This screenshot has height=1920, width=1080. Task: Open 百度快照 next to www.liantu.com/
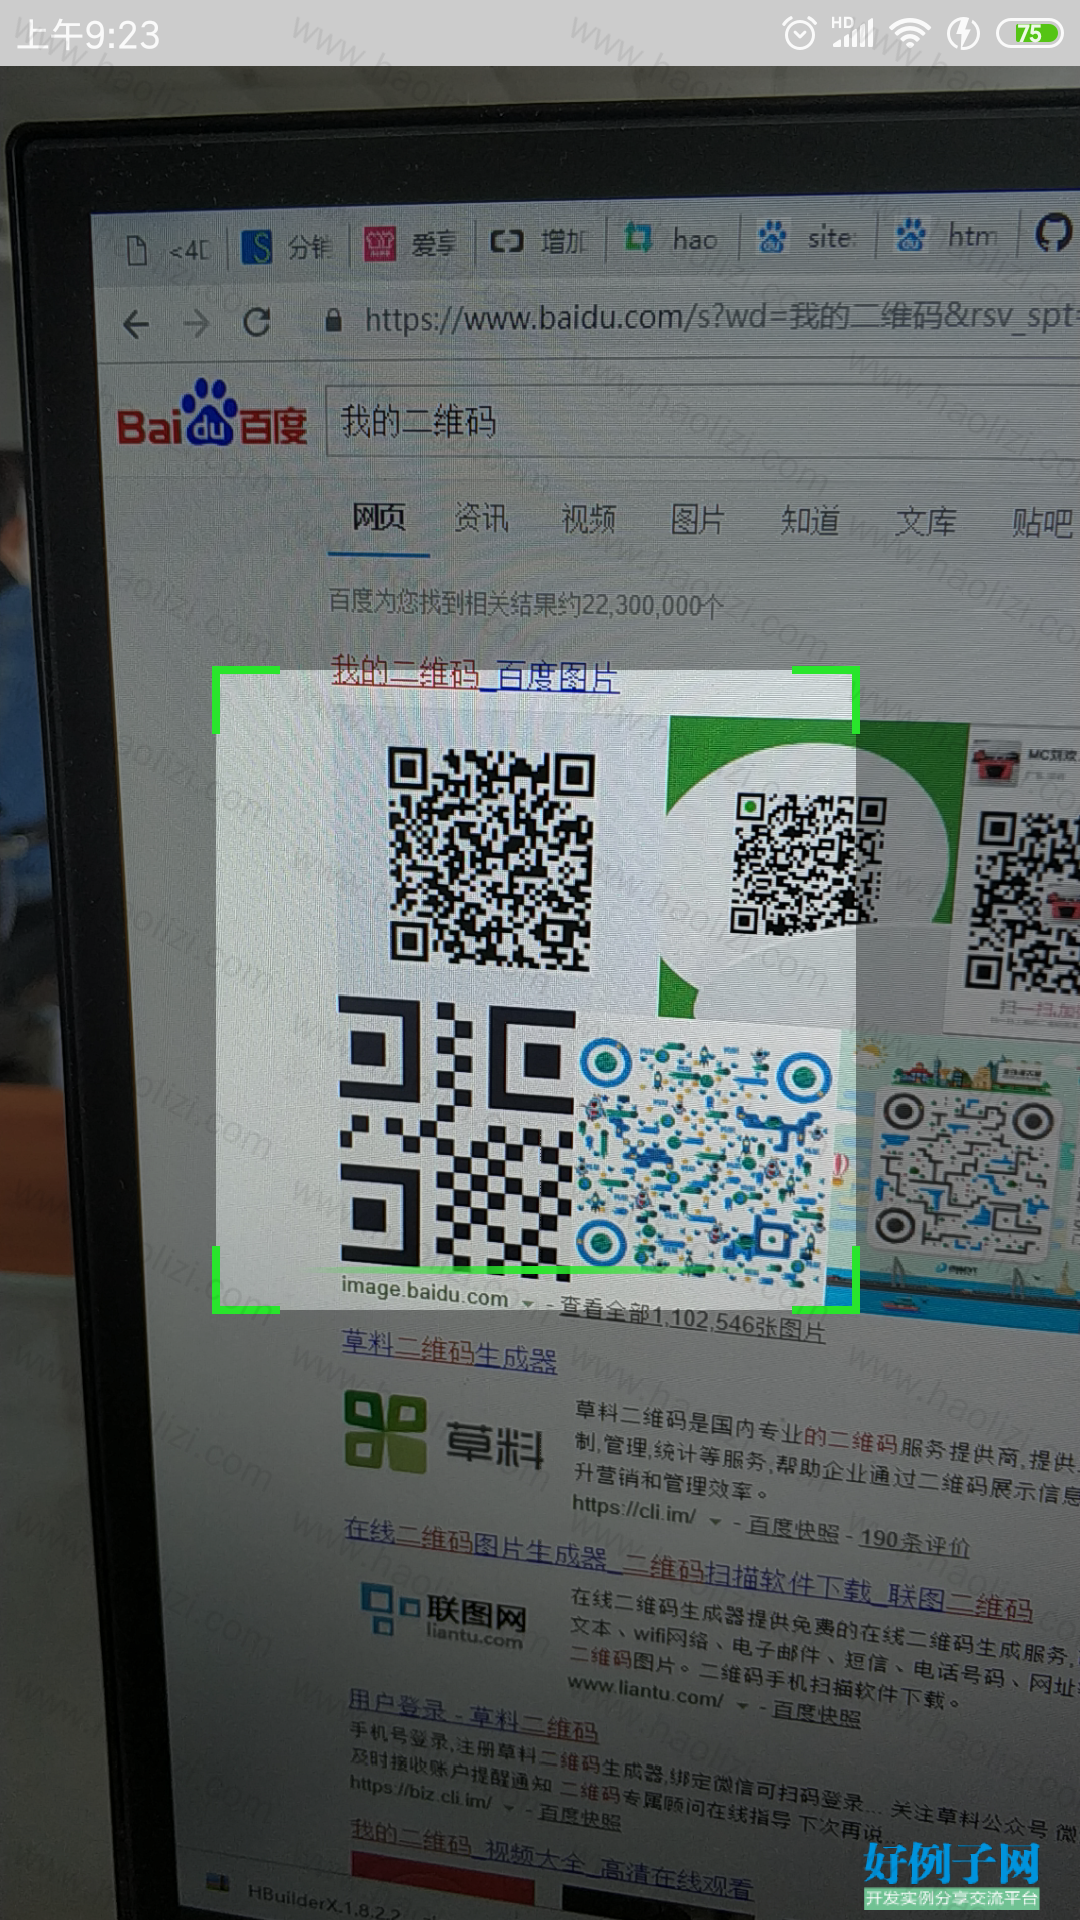click(816, 1713)
